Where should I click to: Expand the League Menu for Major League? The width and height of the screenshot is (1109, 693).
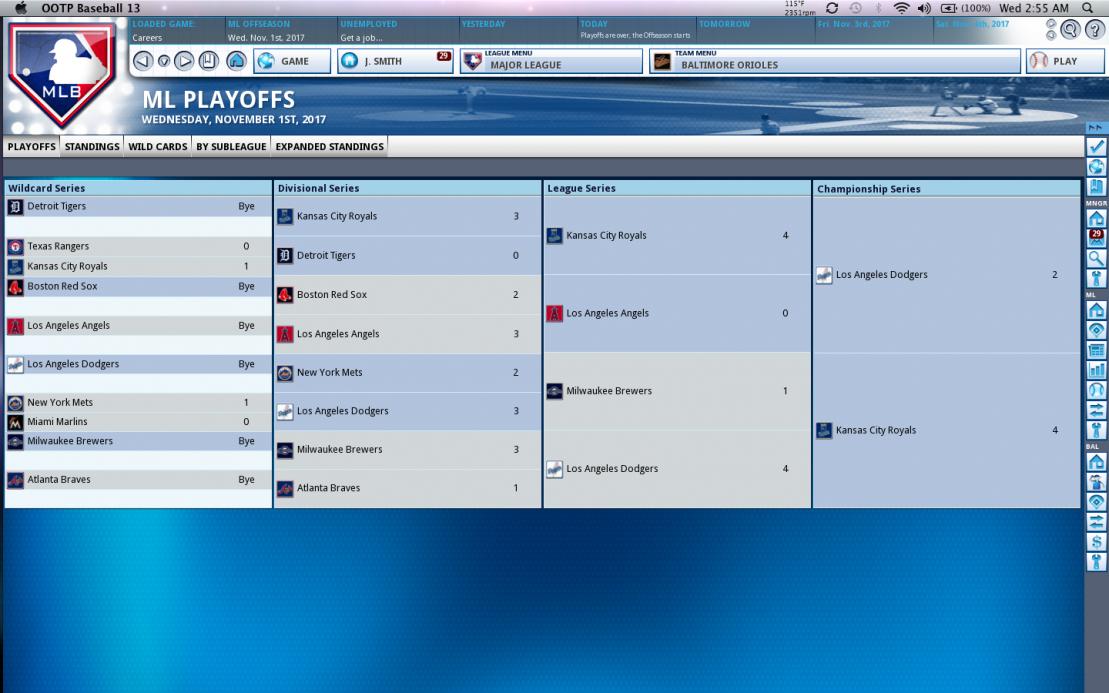pos(551,61)
